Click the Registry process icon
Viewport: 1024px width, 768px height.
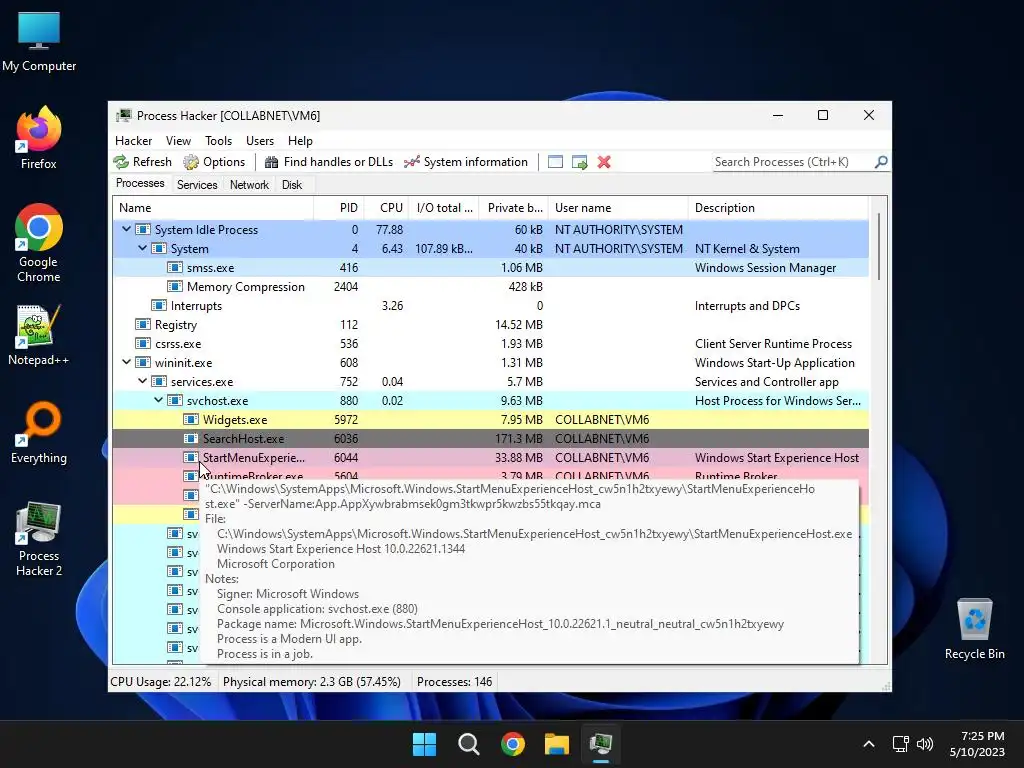click(x=143, y=325)
